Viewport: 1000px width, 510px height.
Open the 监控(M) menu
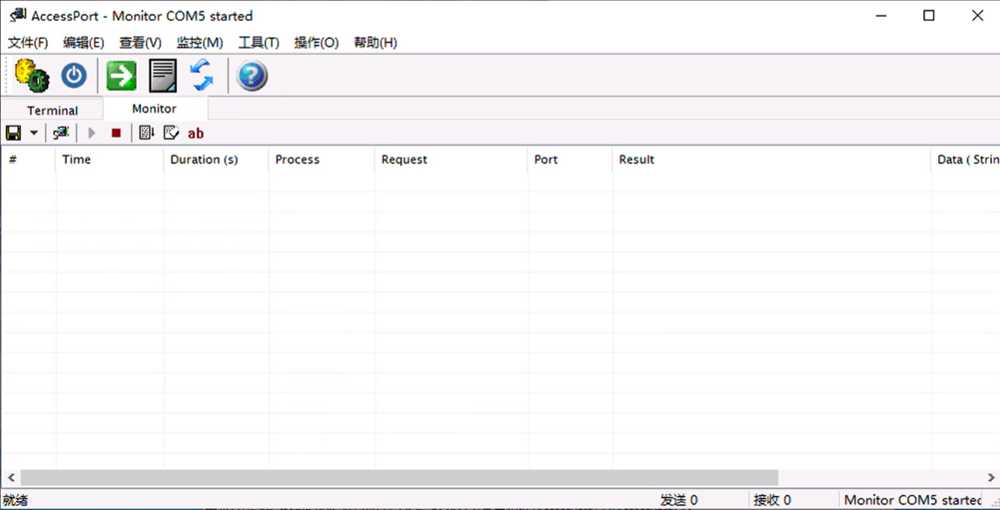199,43
